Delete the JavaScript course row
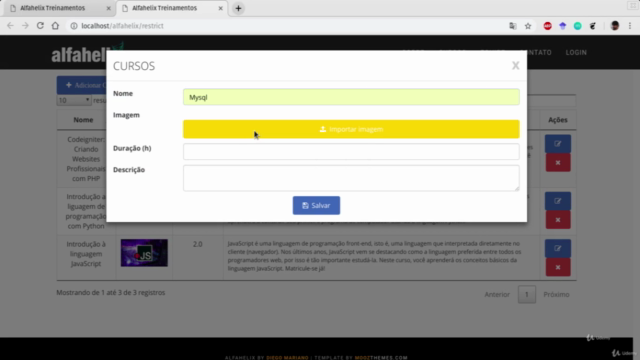 [x=558, y=267]
